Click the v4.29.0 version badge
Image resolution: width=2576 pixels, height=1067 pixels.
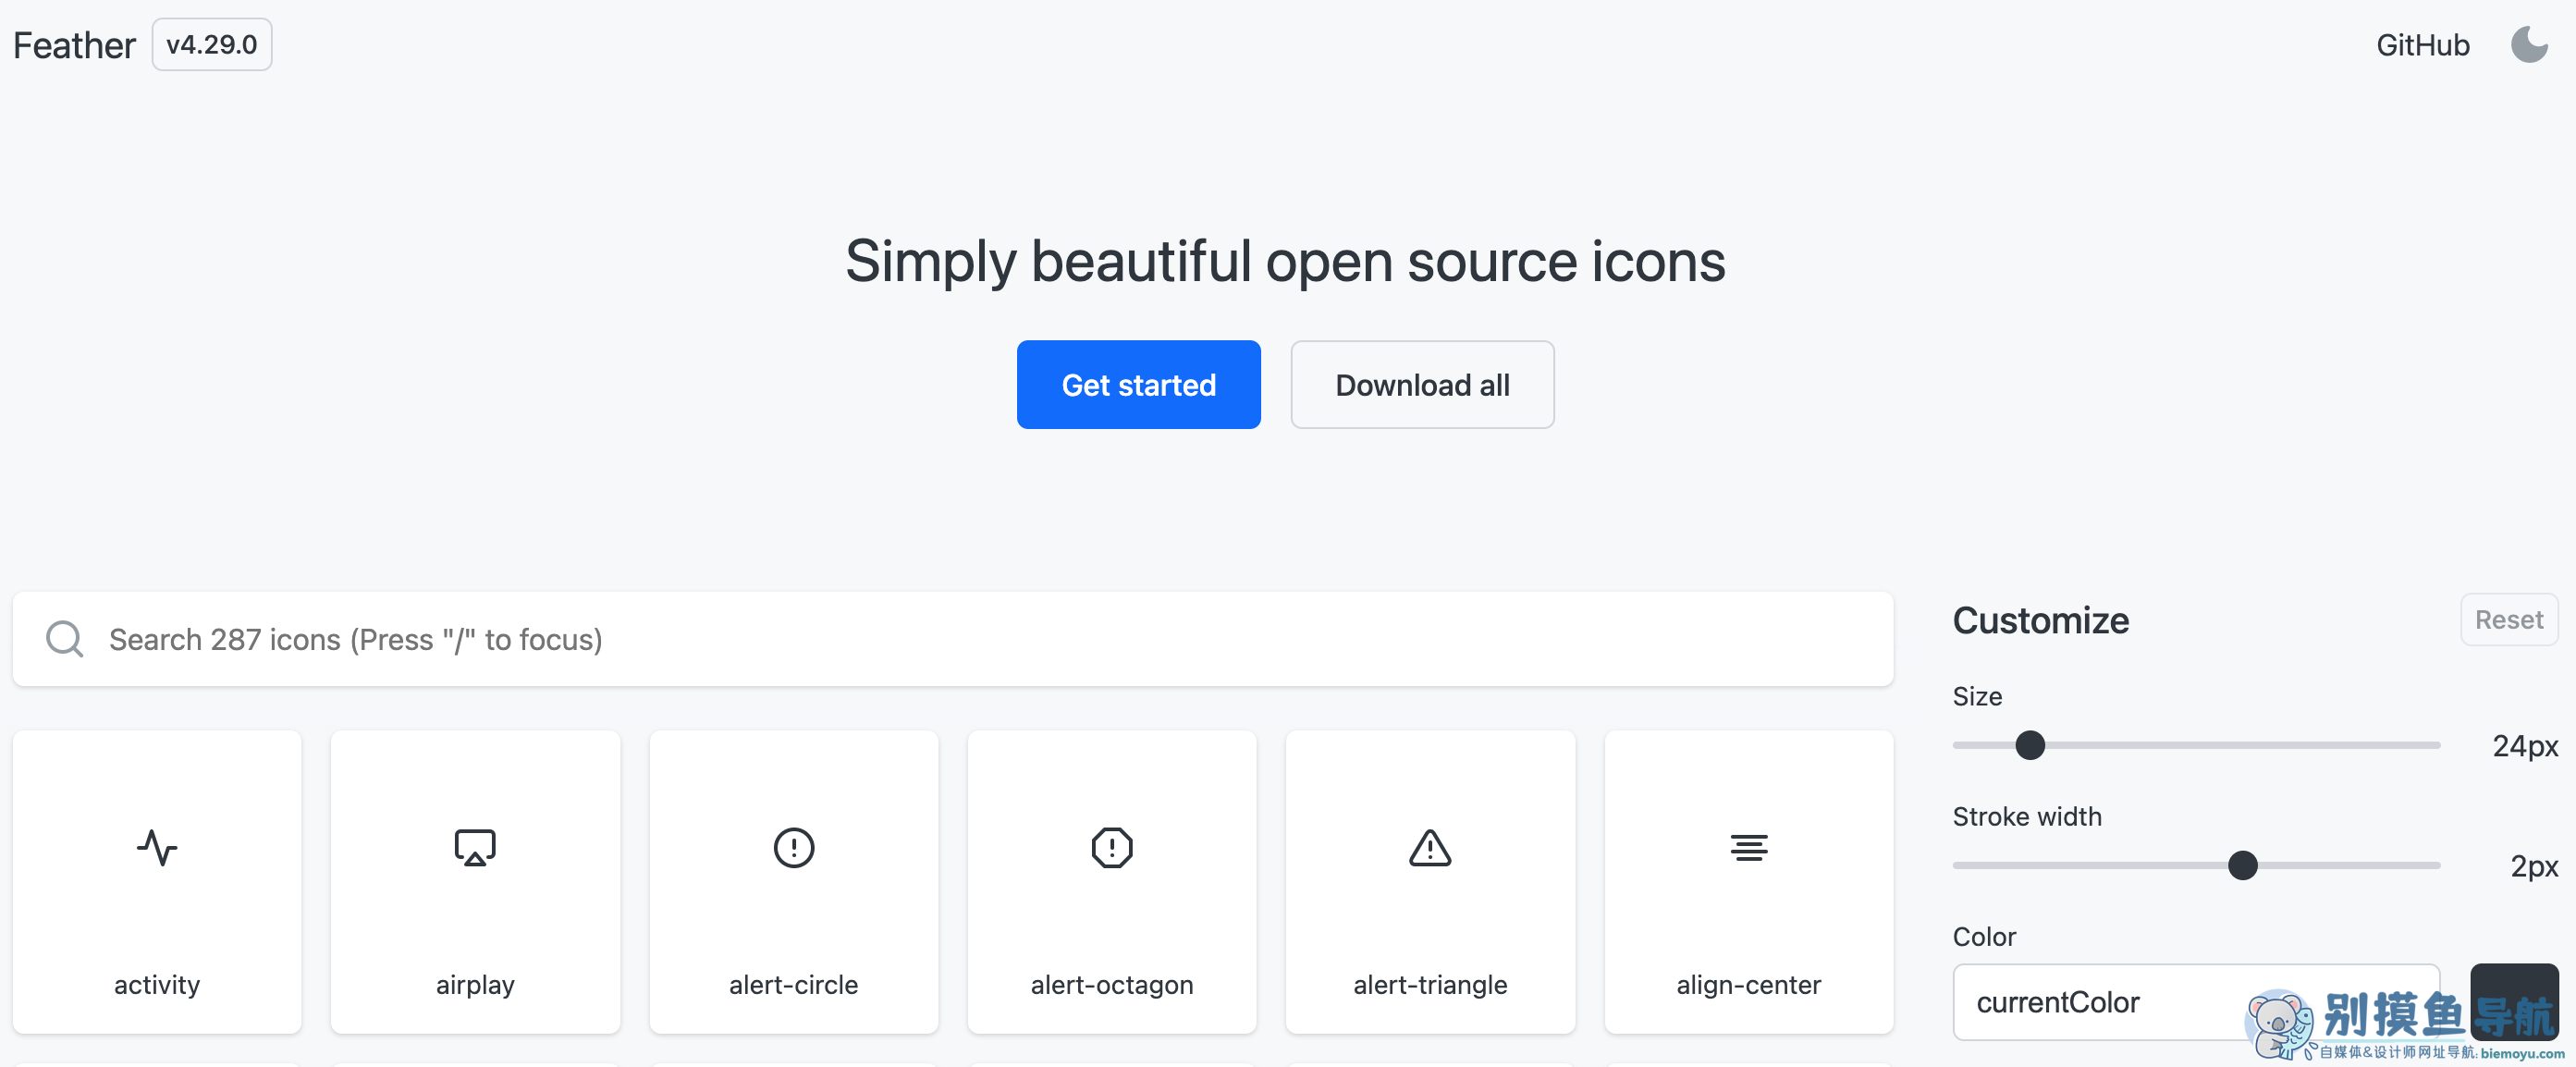coord(212,45)
